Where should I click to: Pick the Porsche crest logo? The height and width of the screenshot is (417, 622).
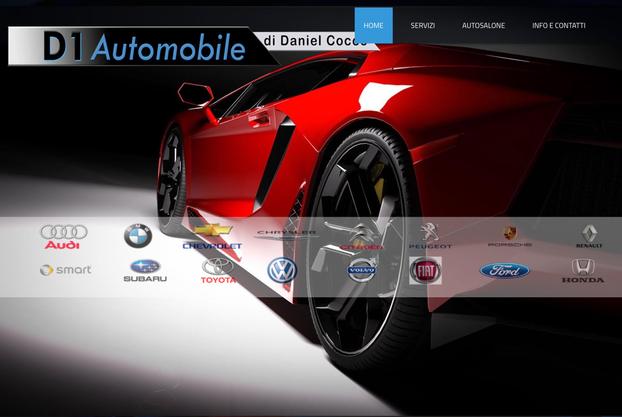(510, 236)
